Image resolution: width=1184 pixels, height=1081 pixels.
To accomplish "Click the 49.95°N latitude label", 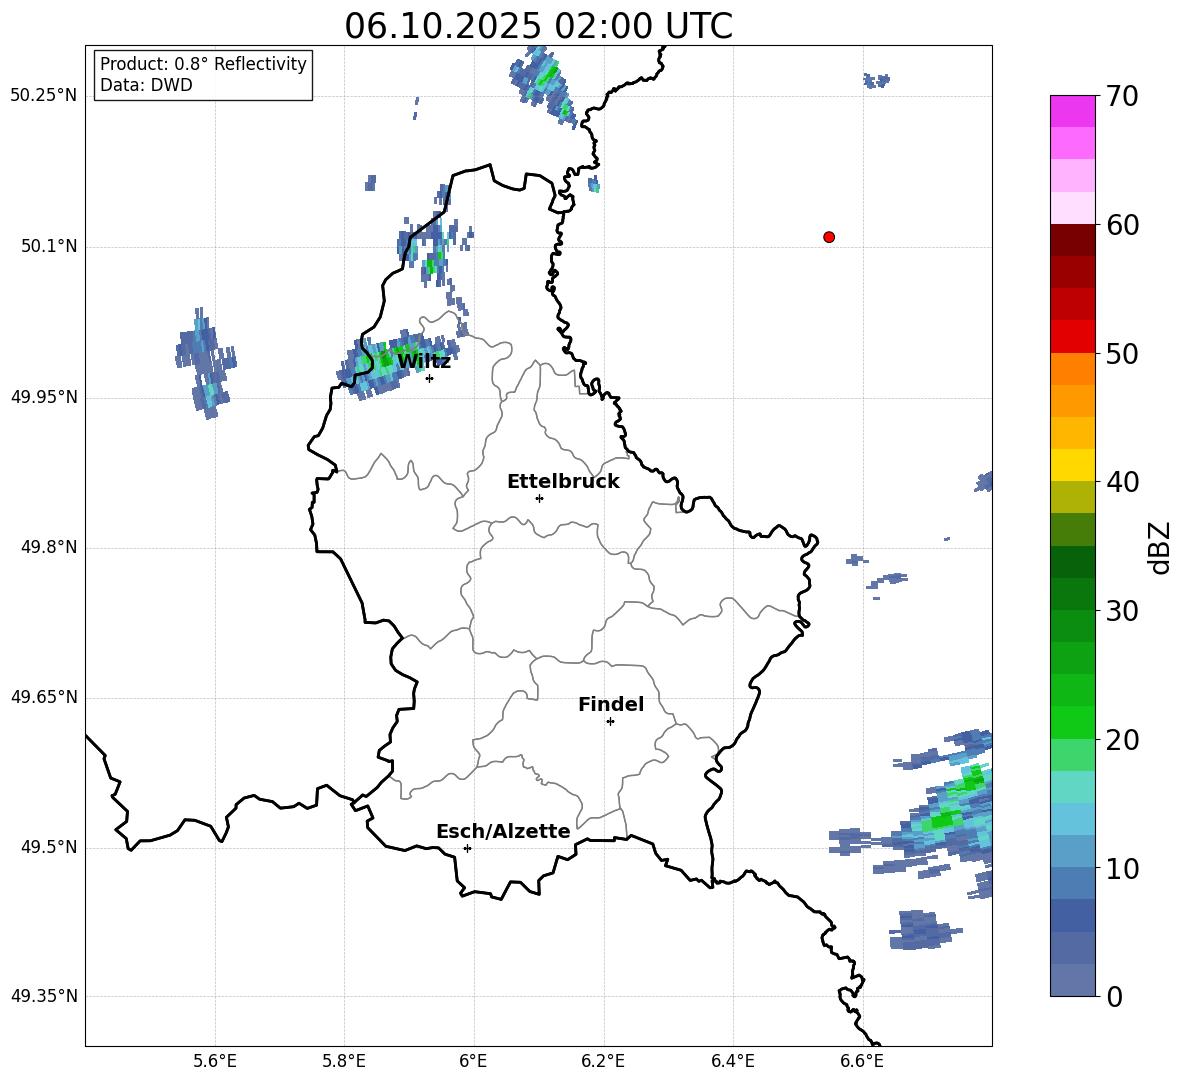I will (x=43, y=397).
